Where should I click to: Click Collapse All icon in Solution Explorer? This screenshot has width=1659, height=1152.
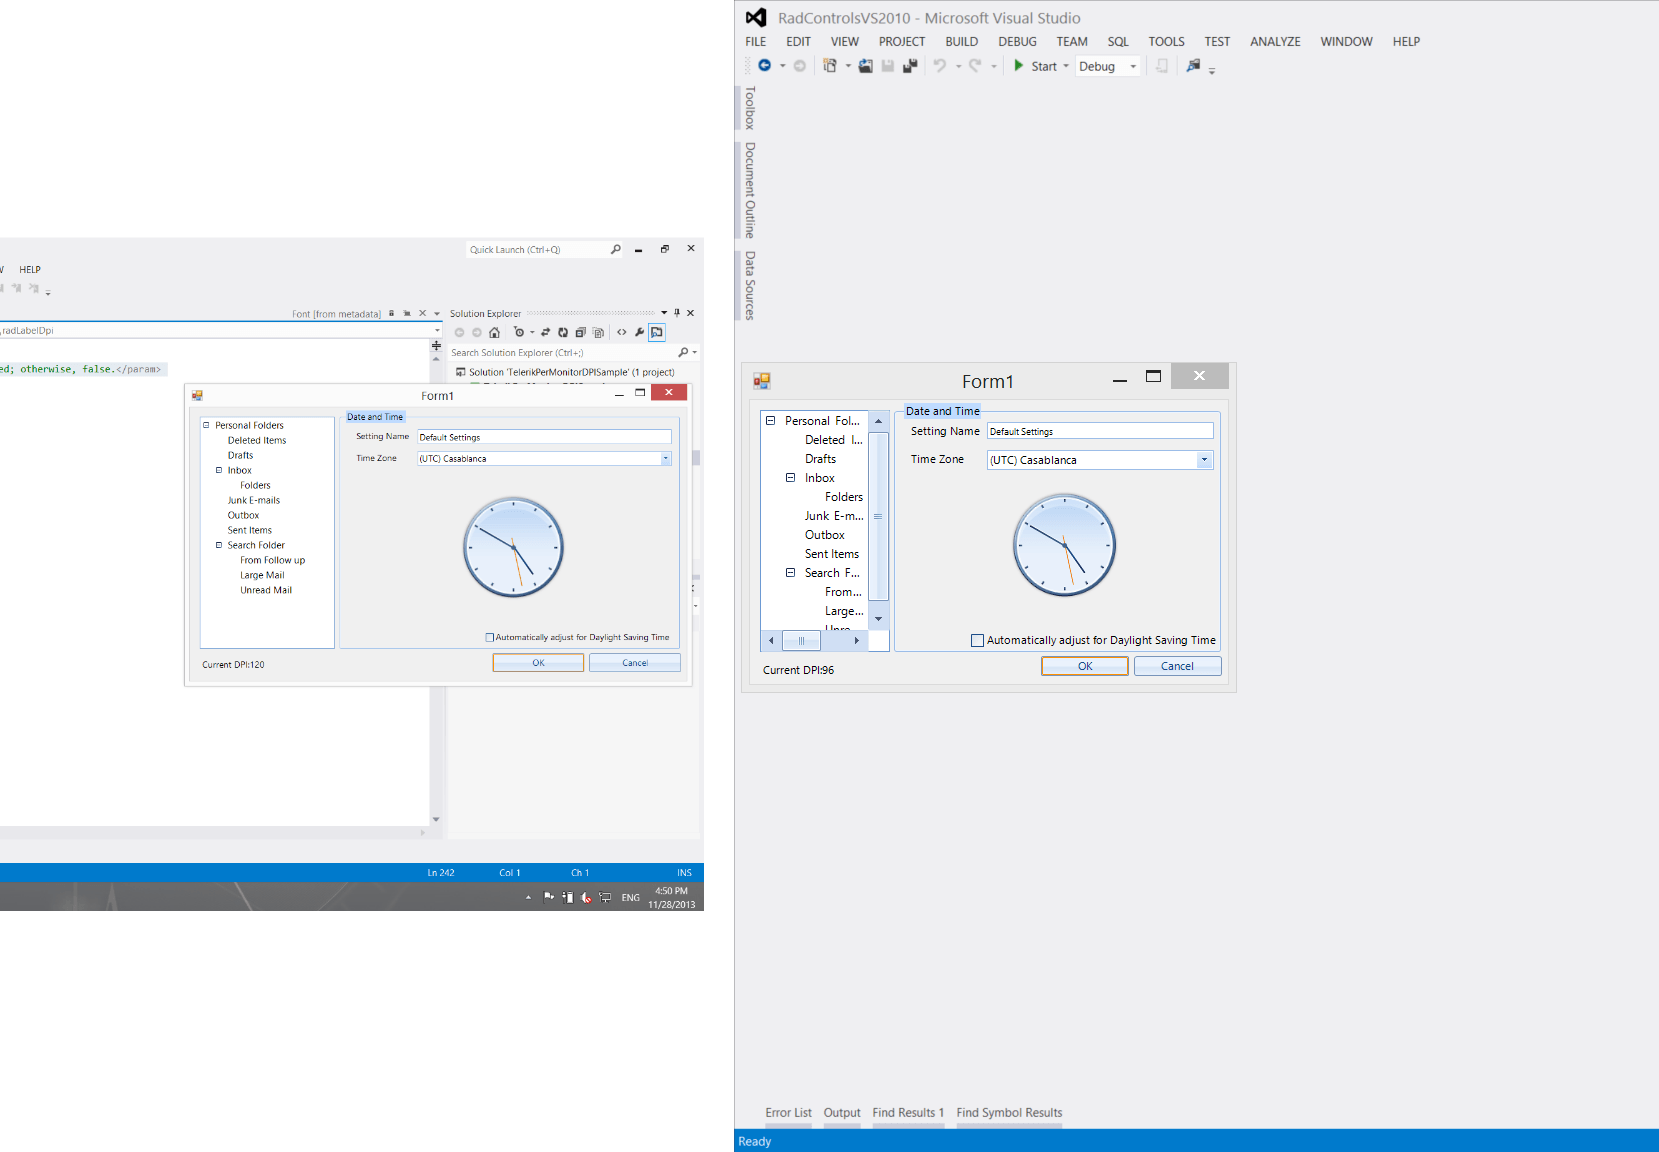tap(580, 333)
